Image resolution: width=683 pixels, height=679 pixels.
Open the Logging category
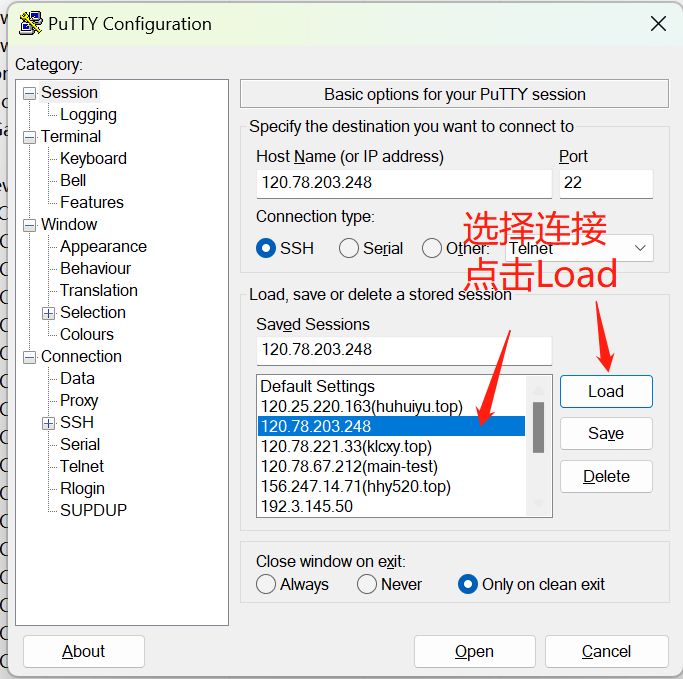pyautogui.click(x=88, y=115)
